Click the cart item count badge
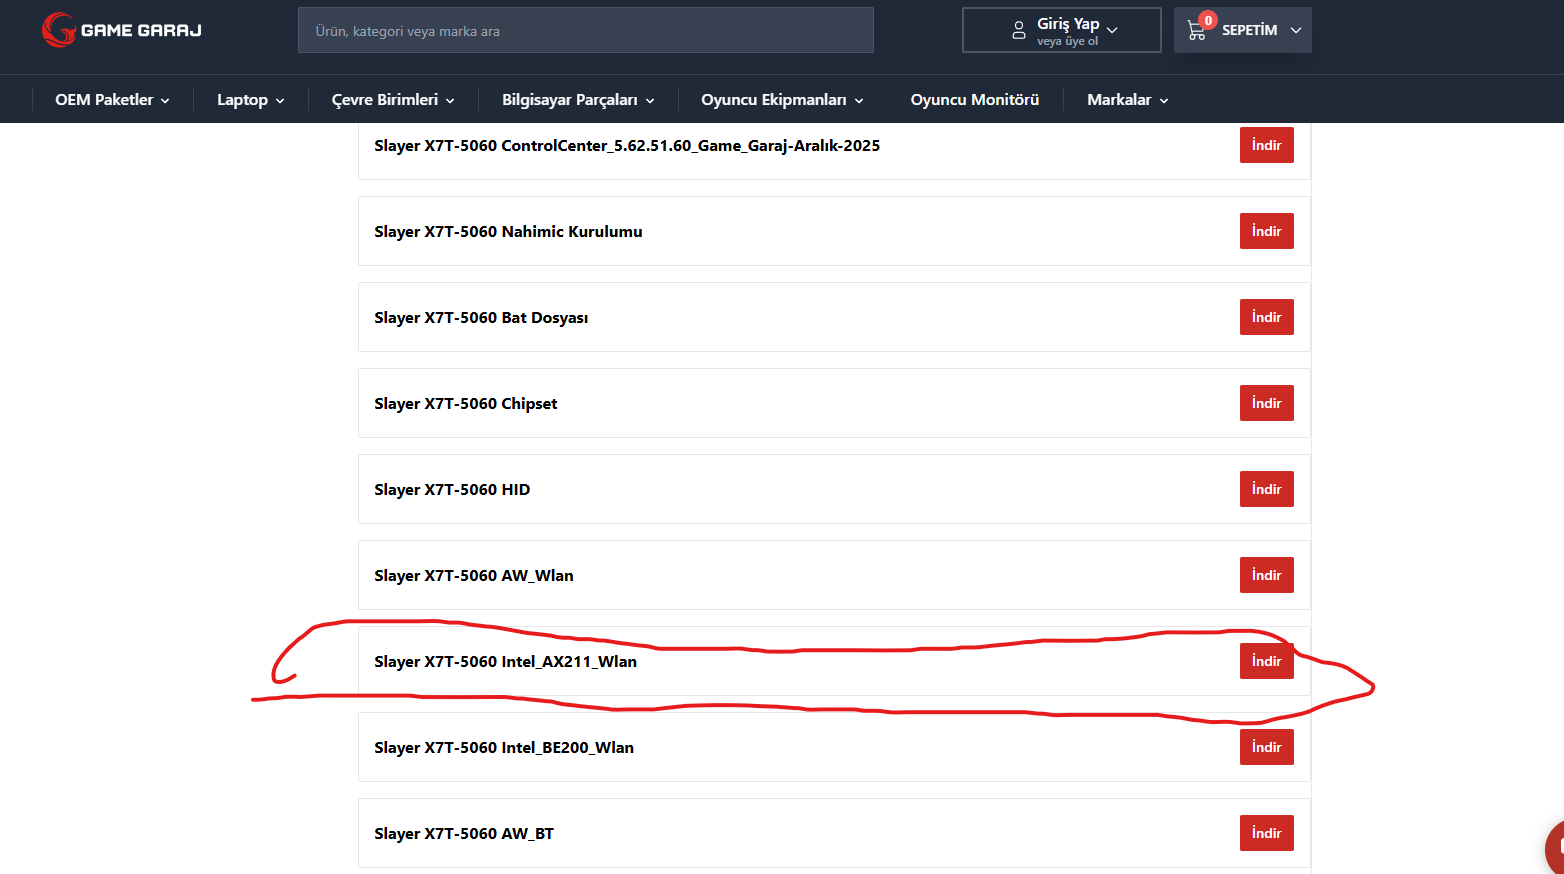This screenshot has height=874, width=1564. click(1208, 20)
